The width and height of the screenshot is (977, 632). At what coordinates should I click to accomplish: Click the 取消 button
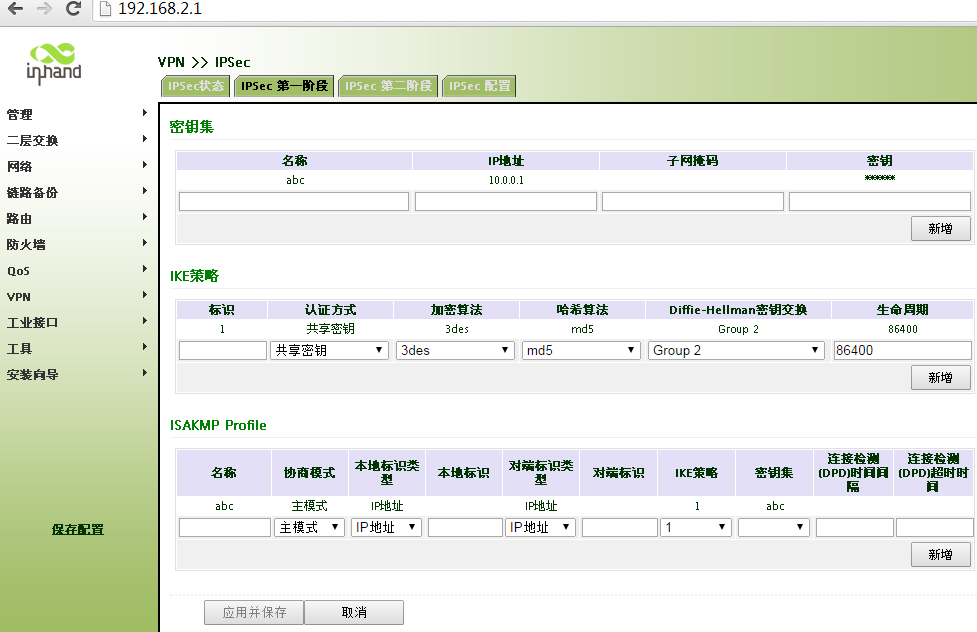click(354, 612)
